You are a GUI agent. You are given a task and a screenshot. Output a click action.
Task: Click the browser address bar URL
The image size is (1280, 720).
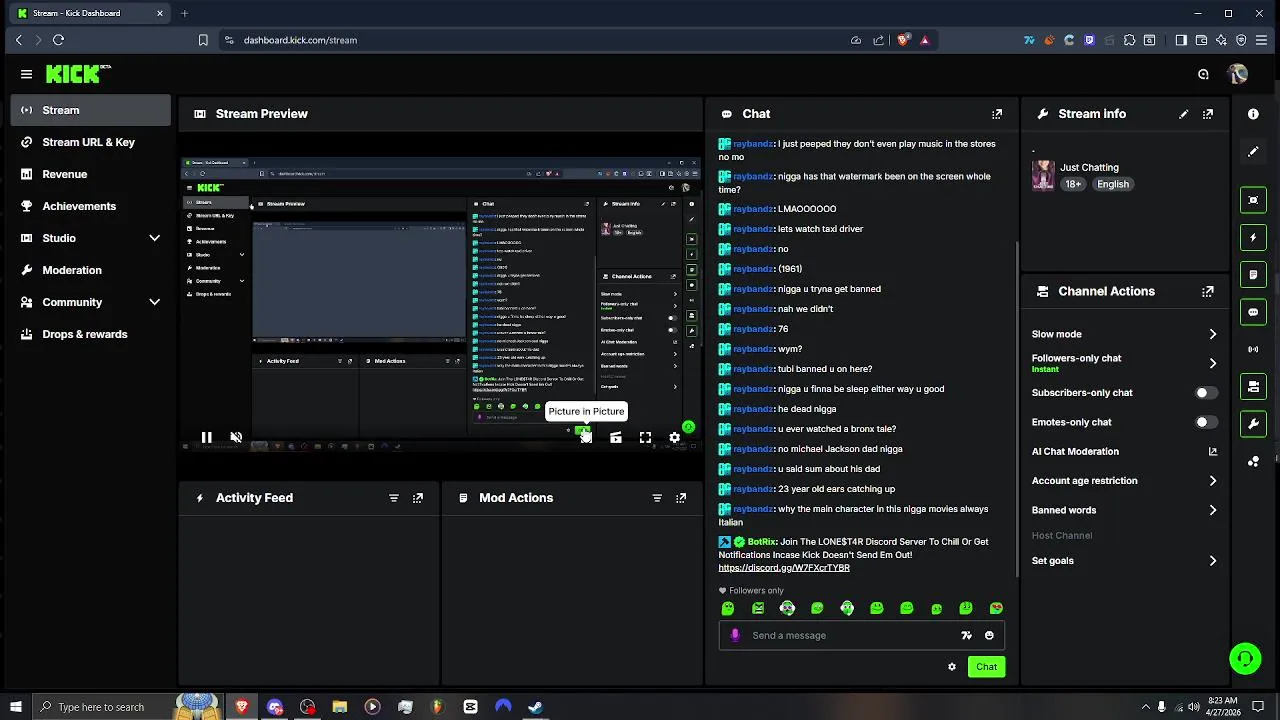click(300, 40)
